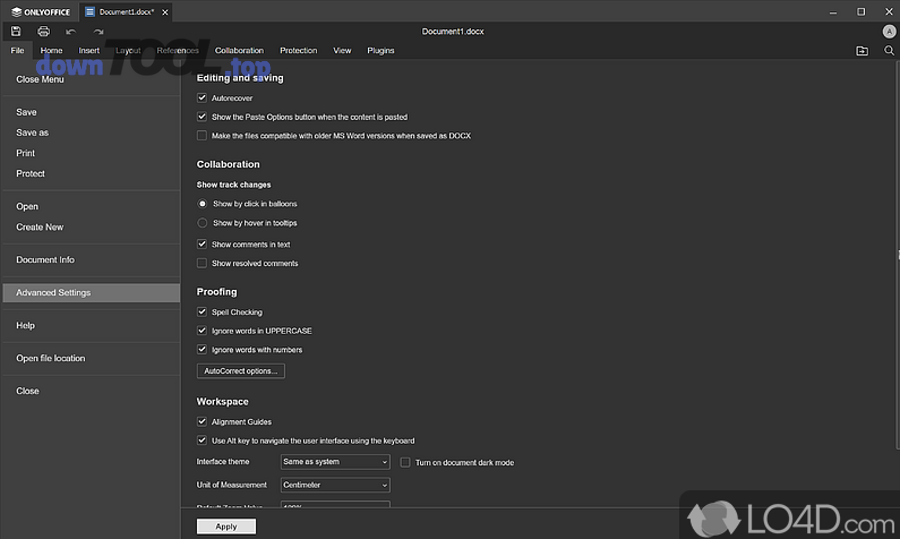Switch to the Collaboration tab

click(x=239, y=50)
